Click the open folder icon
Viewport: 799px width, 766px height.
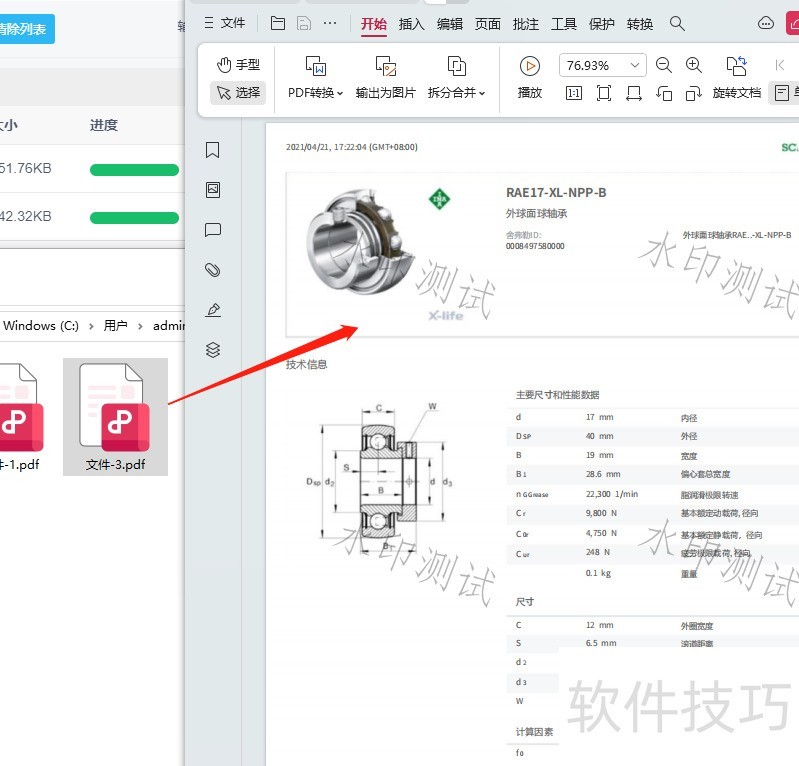click(x=278, y=23)
